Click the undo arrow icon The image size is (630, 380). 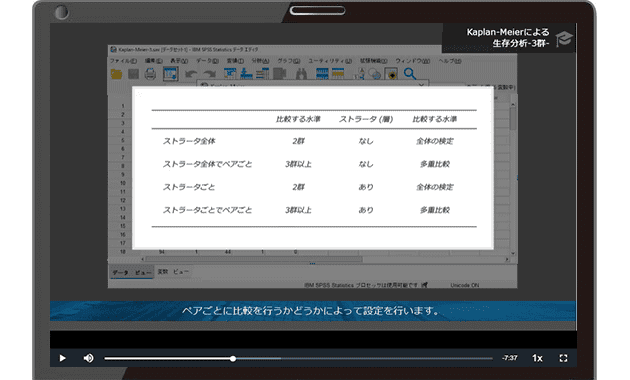191,74
